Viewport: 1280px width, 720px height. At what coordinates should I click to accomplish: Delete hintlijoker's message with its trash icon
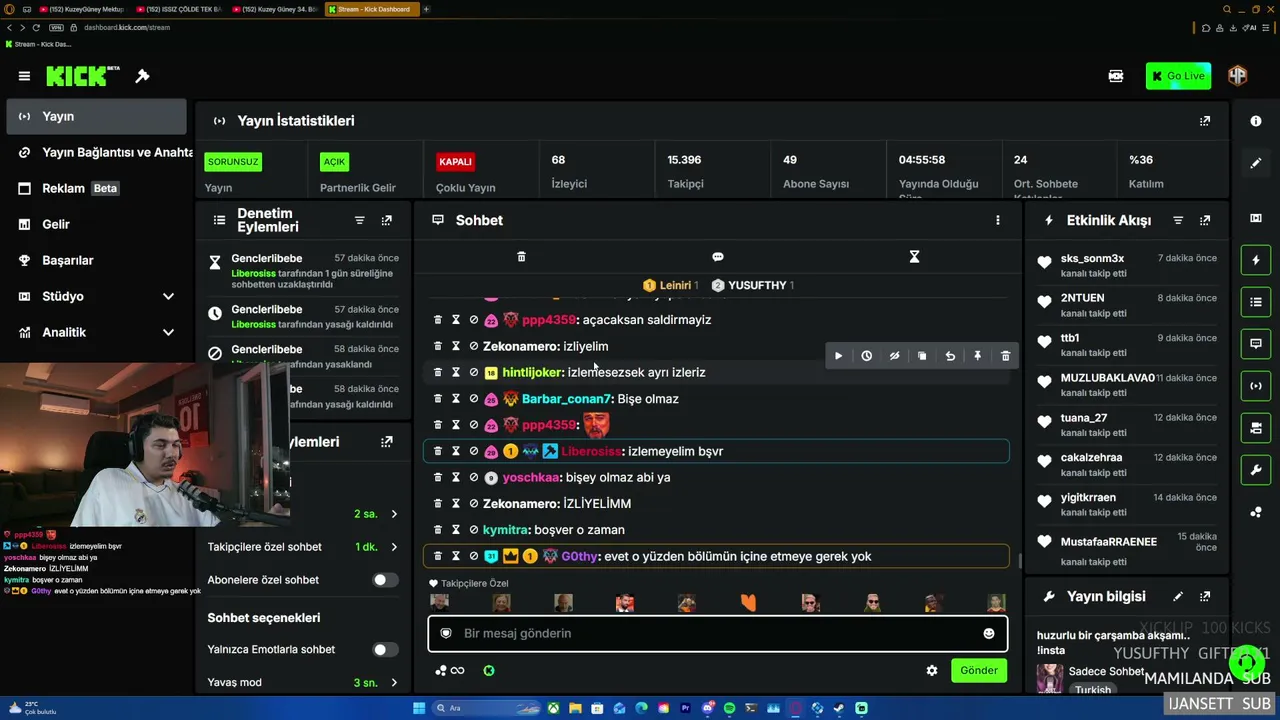coord(437,372)
